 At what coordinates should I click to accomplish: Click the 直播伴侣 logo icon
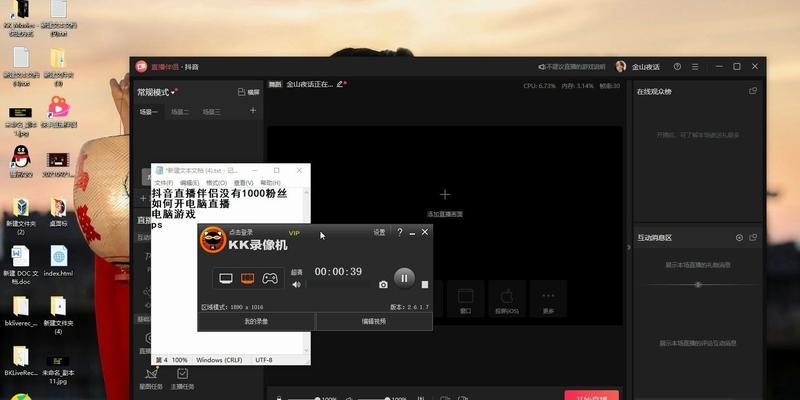click(x=141, y=66)
